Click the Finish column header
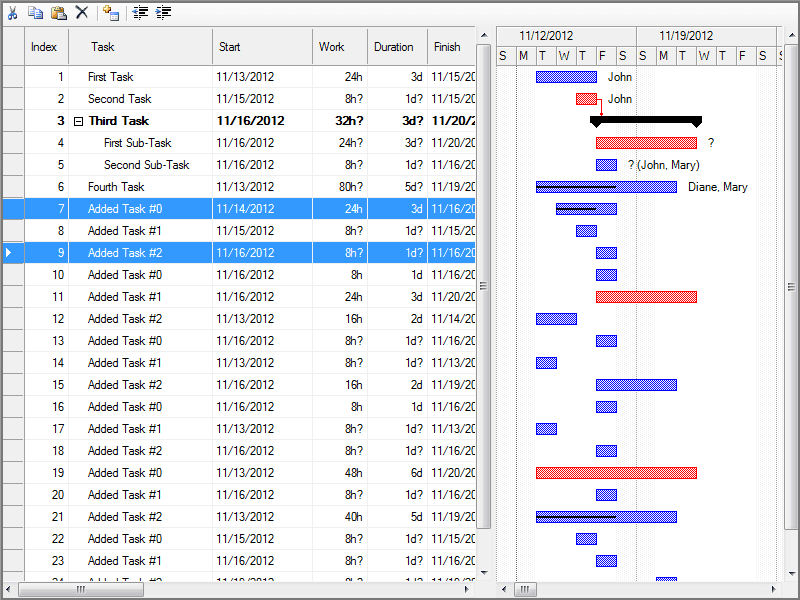The height and width of the screenshot is (600, 800). 452,47
